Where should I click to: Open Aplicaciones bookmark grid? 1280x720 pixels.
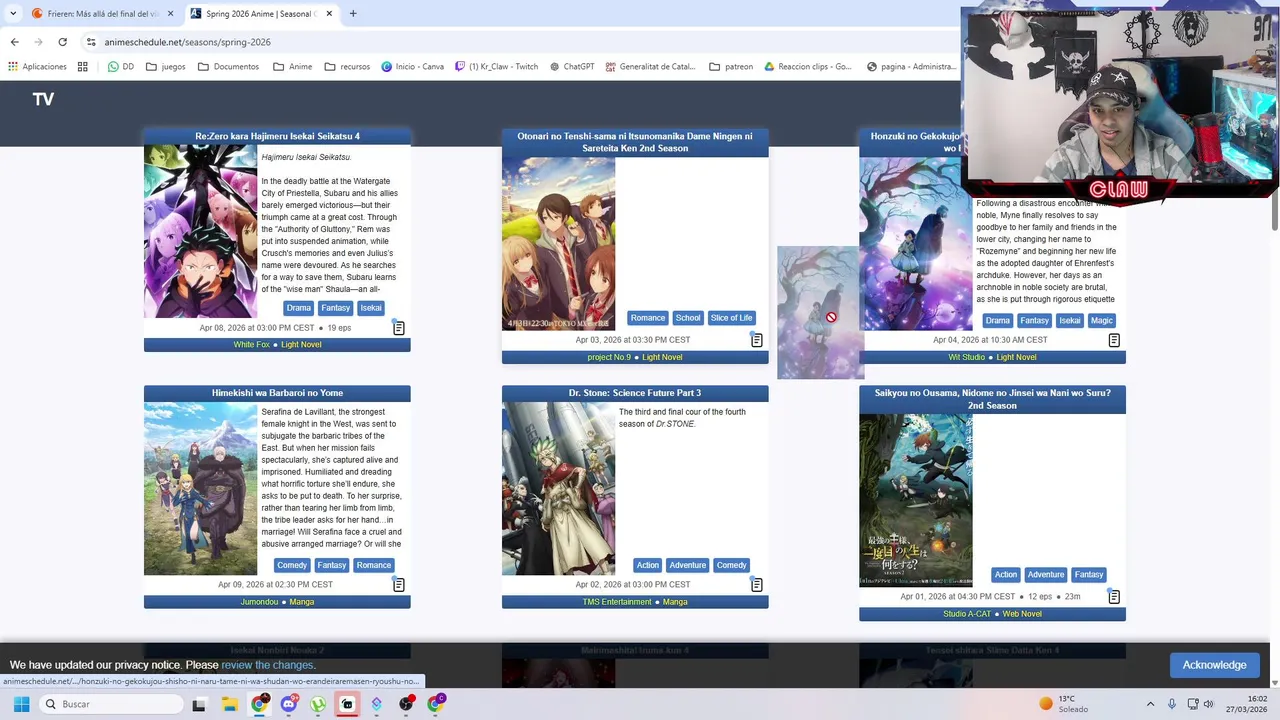(x=37, y=67)
